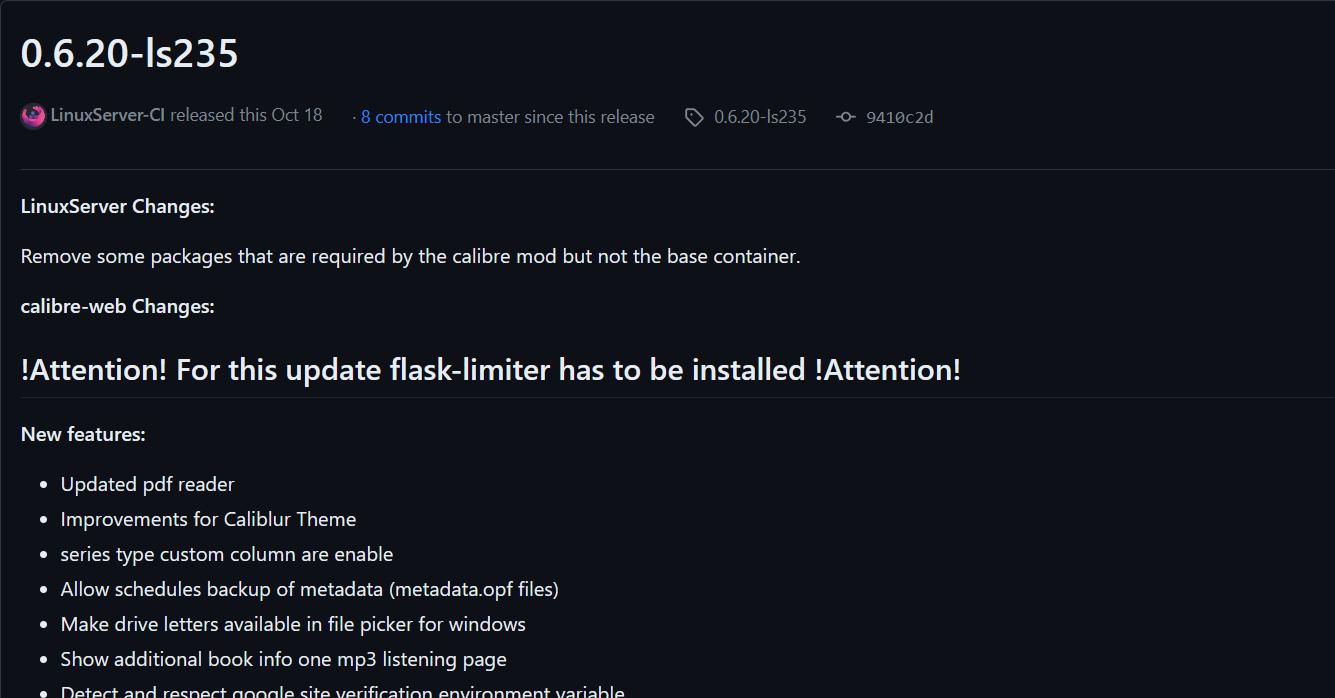Click the 0.6.20-ls235 release title
This screenshot has height=698, width=1335.
pyautogui.click(x=129, y=53)
